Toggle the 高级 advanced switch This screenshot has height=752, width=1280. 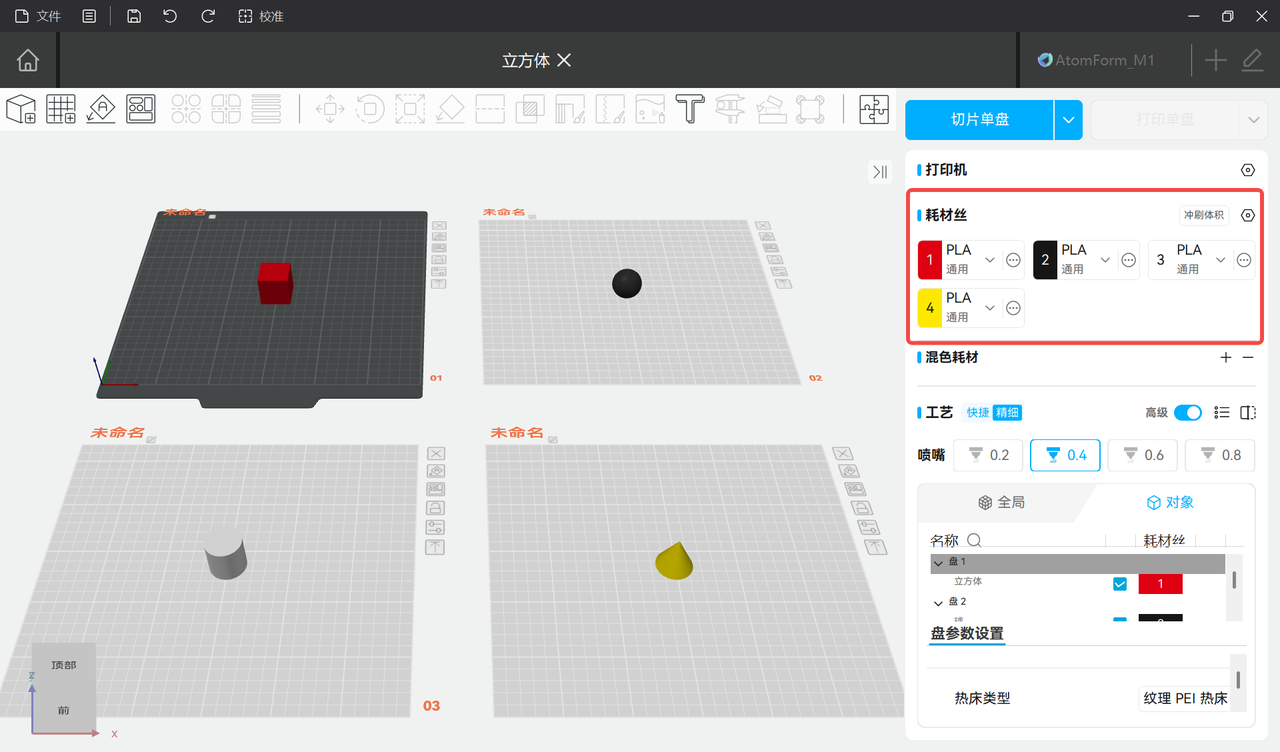click(1188, 413)
